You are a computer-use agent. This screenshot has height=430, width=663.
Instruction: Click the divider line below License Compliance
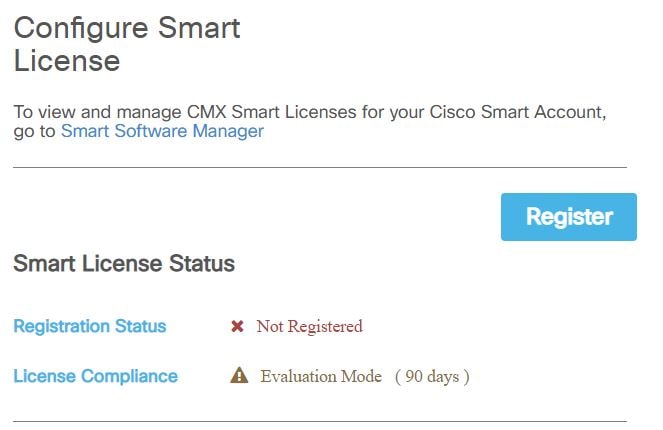(x=320, y=421)
